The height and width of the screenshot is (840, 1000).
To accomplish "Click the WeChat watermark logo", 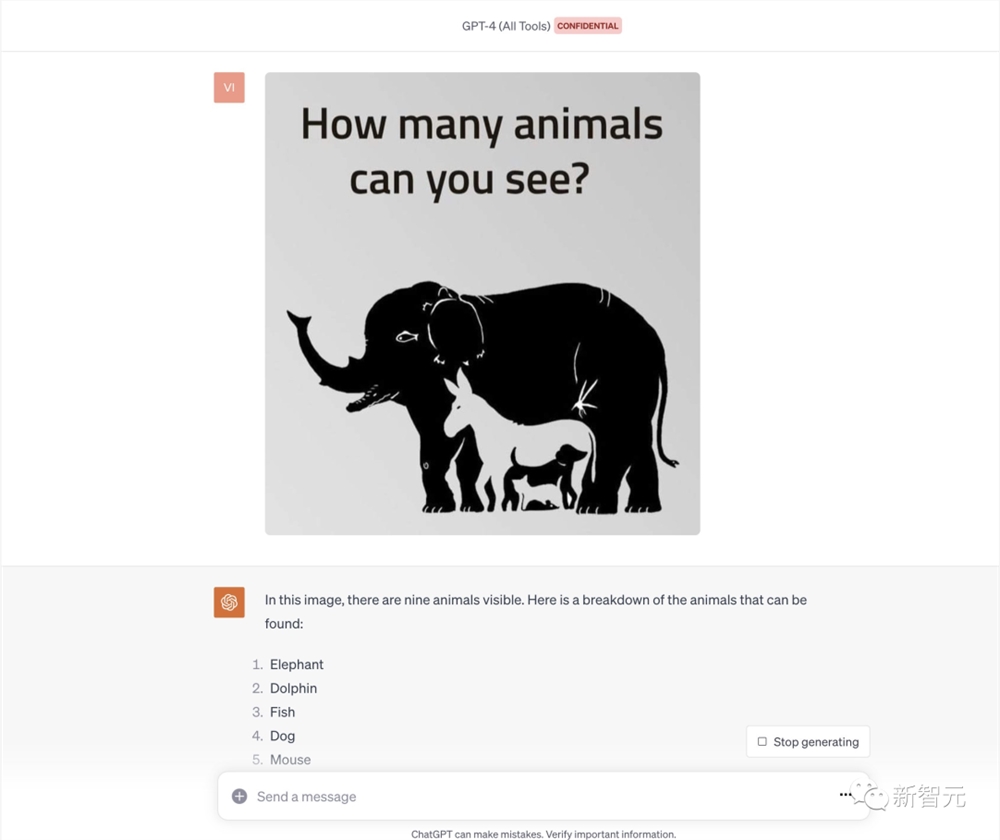I will (x=876, y=797).
